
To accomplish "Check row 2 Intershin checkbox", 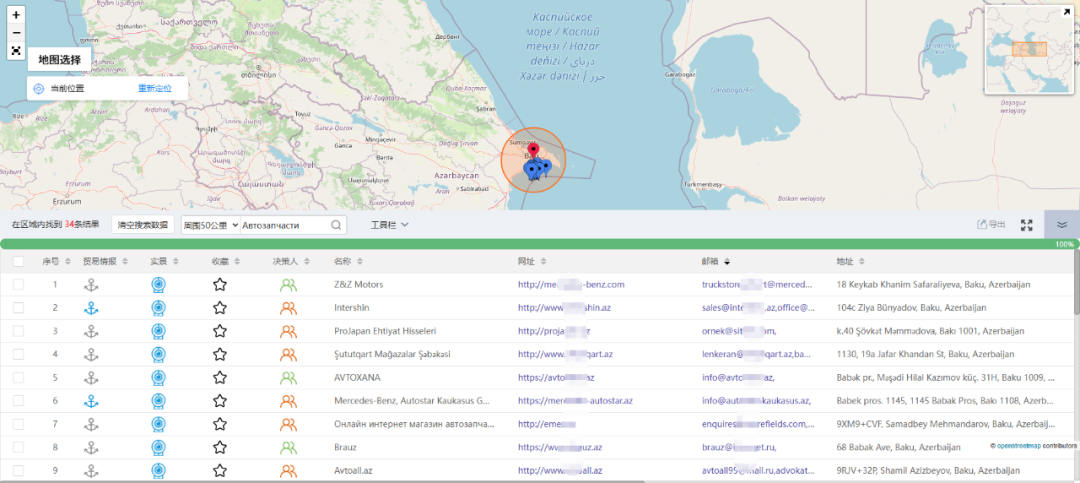I will click(x=19, y=308).
